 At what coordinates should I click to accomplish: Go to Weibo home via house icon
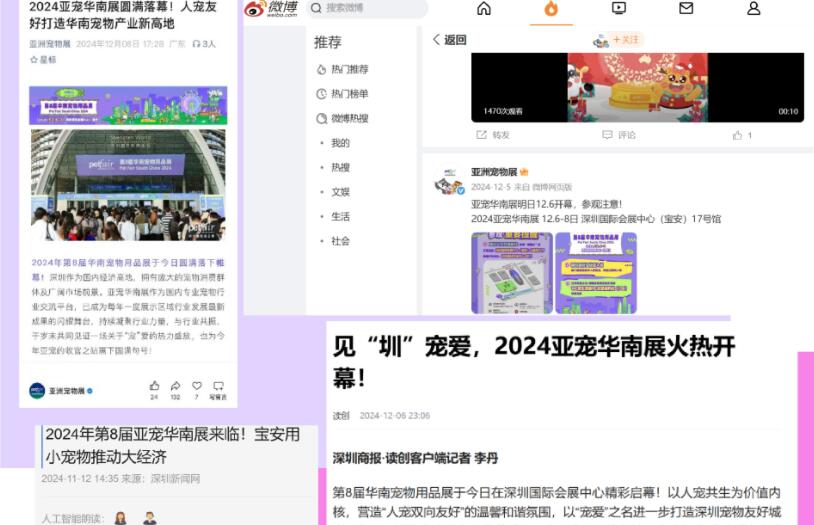pos(484,9)
